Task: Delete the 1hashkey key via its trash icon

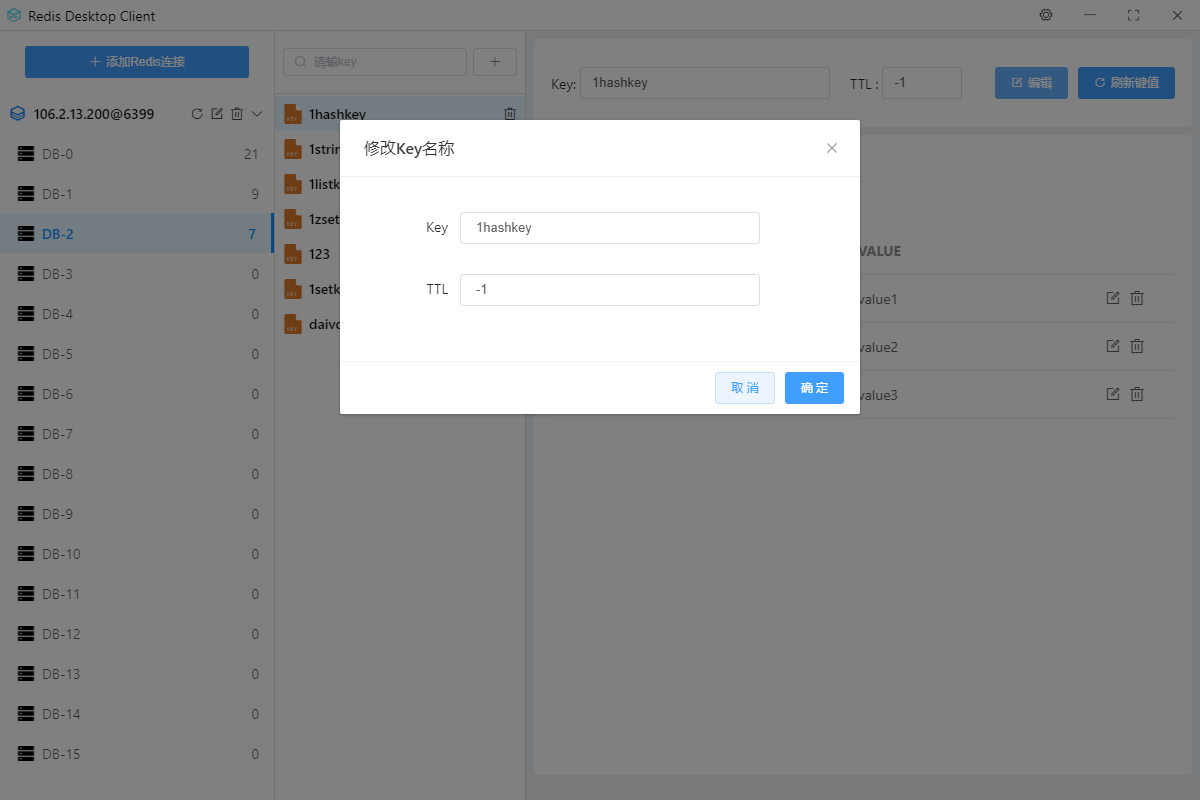Action: (x=510, y=114)
